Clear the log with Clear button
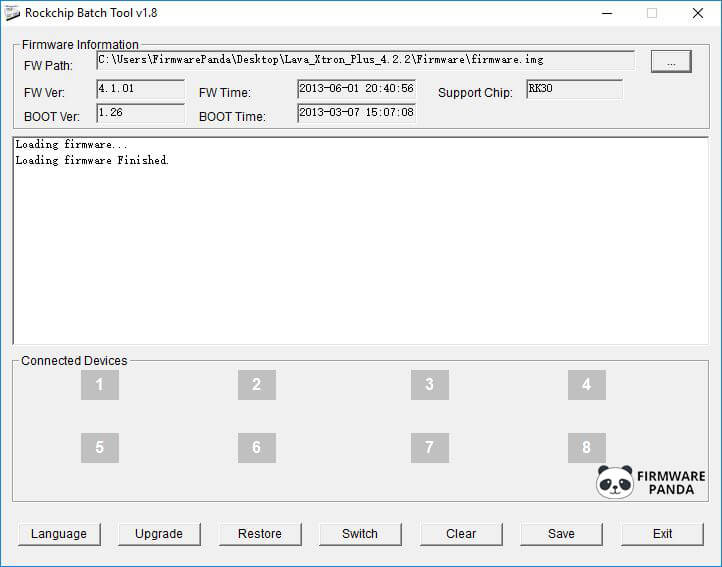 [x=461, y=534]
